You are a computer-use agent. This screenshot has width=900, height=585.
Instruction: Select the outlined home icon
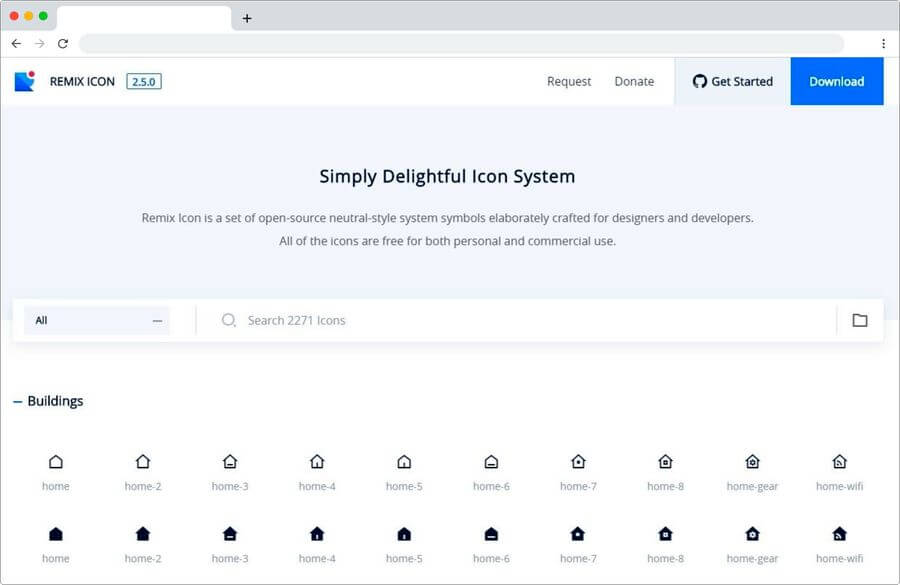pyautogui.click(x=56, y=462)
